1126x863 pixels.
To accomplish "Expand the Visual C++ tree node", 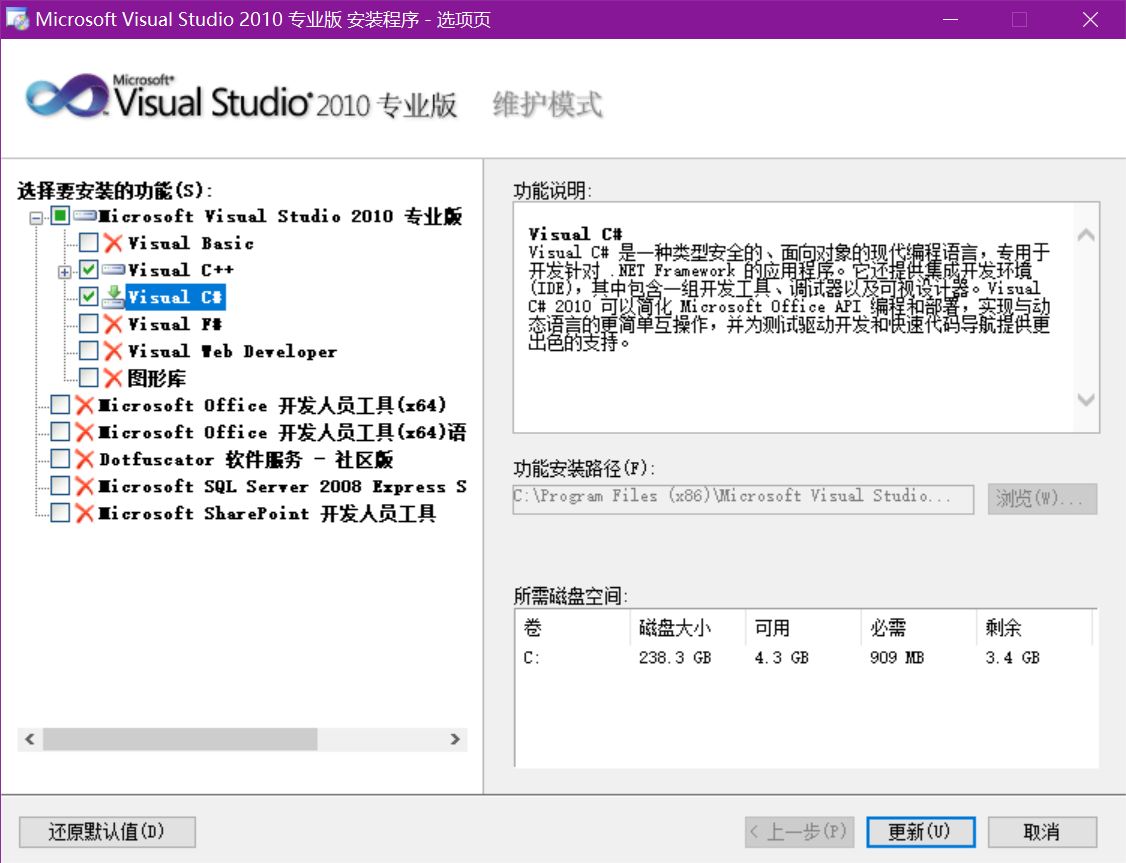I will pos(65,271).
